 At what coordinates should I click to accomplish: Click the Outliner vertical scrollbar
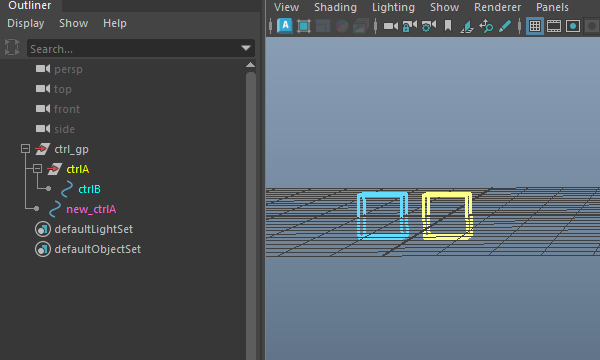click(x=251, y=214)
